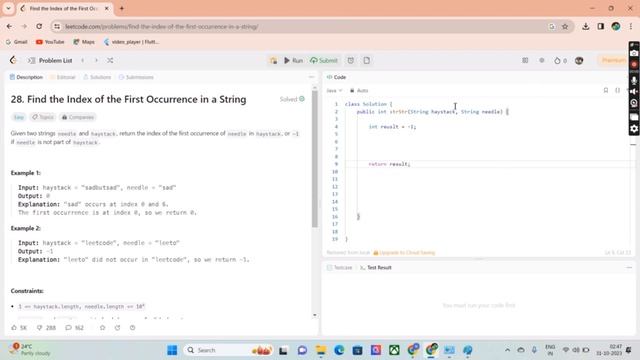
Task: Start the timer alarm clock icon
Action: [351, 60]
